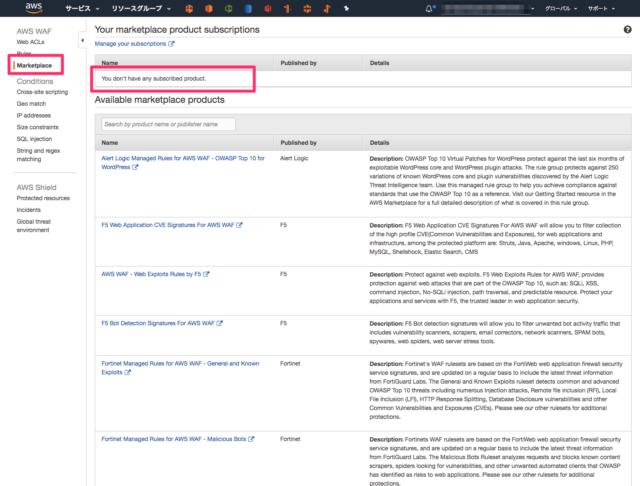The image size is (640, 486).
Task: Open Cross-site scripting conditions
Action: click(x=42, y=92)
